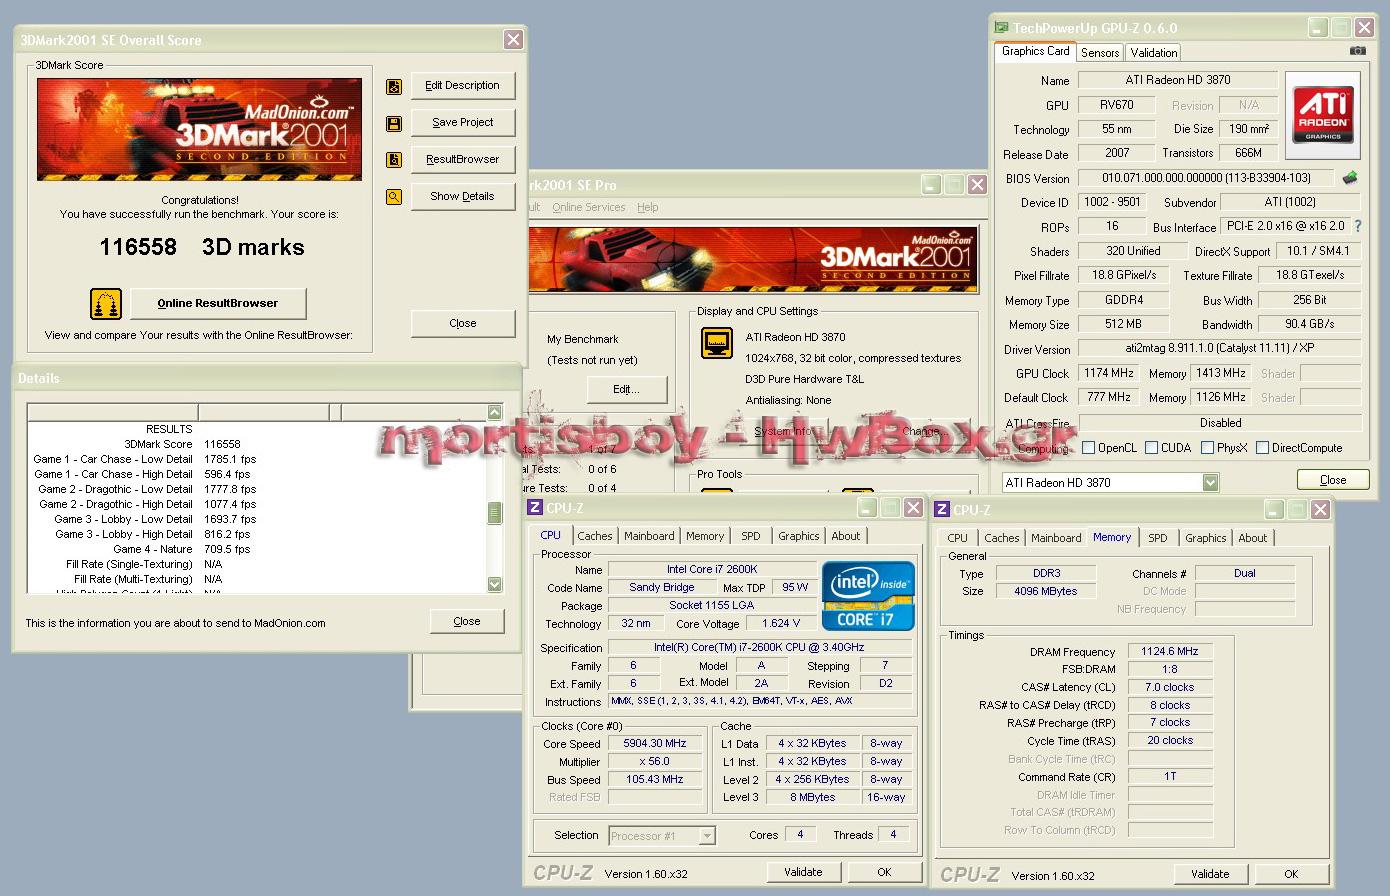Click the display settings monitor icon
The height and width of the screenshot is (896, 1390).
pyautogui.click(x=717, y=342)
